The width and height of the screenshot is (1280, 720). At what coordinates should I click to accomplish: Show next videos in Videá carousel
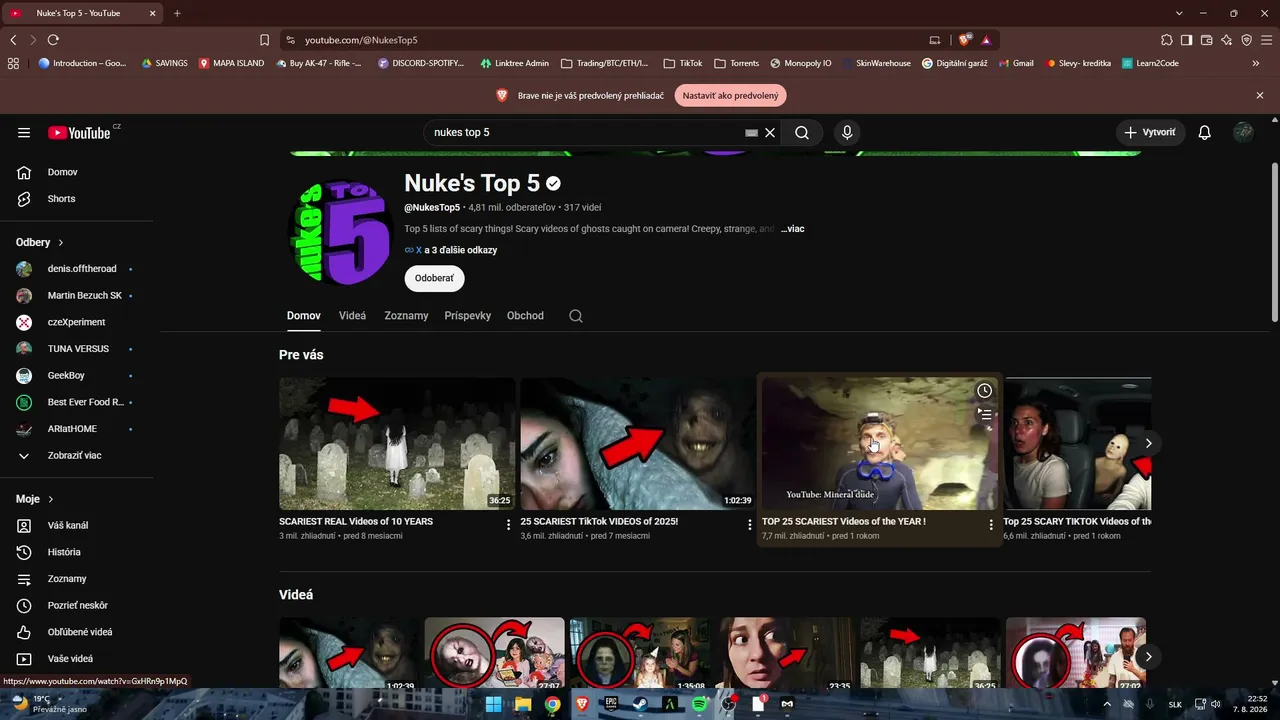(x=1149, y=657)
